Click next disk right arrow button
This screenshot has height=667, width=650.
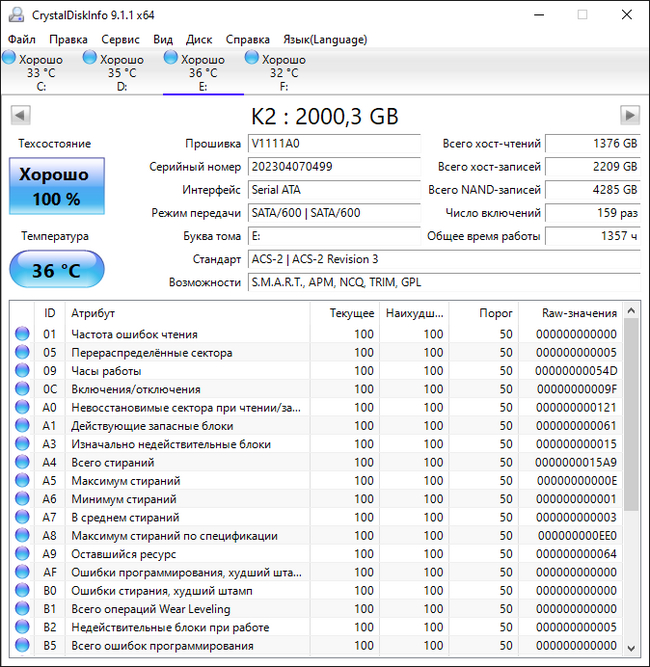click(x=629, y=115)
